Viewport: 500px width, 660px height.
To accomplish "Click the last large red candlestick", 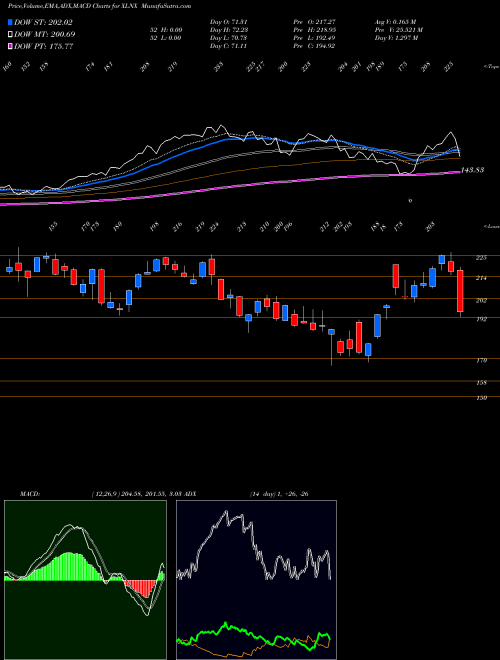I will (x=460, y=291).
